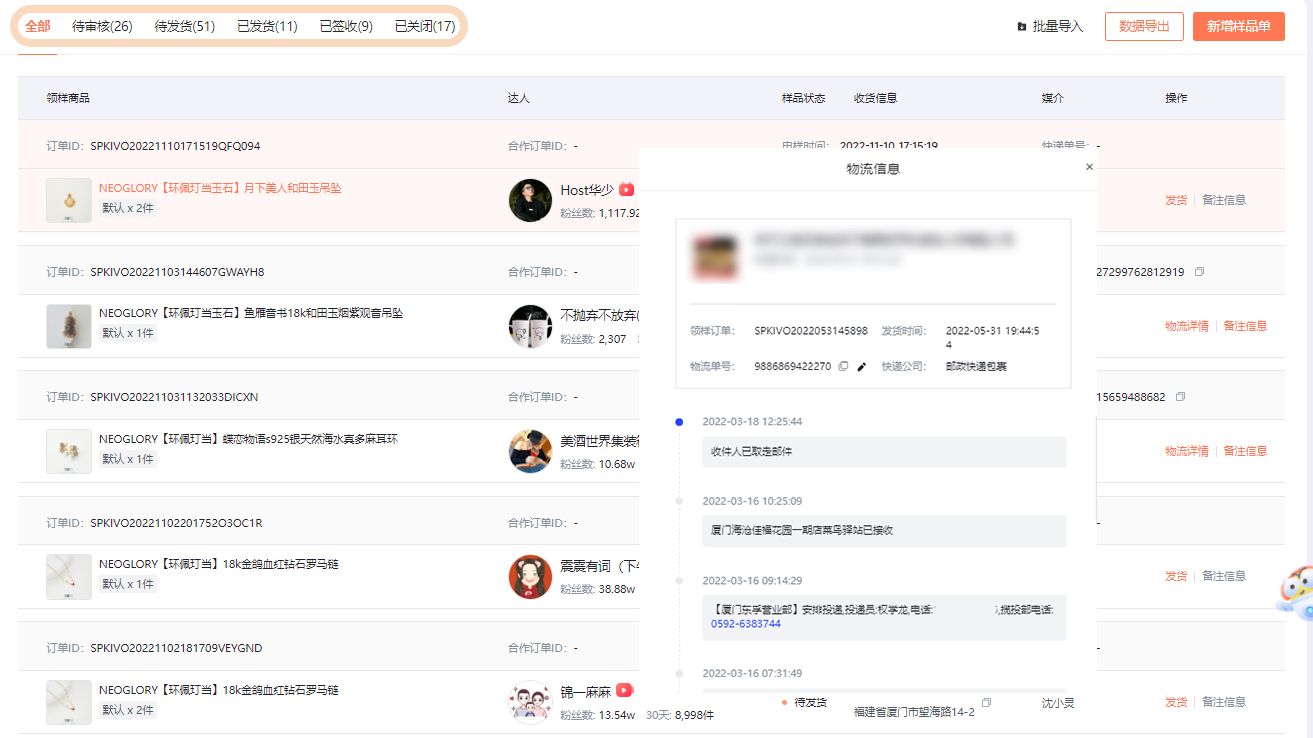Open 震震有词 influencer avatar
Screen dimensions: 1313x738
pyautogui.click(x=530, y=577)
